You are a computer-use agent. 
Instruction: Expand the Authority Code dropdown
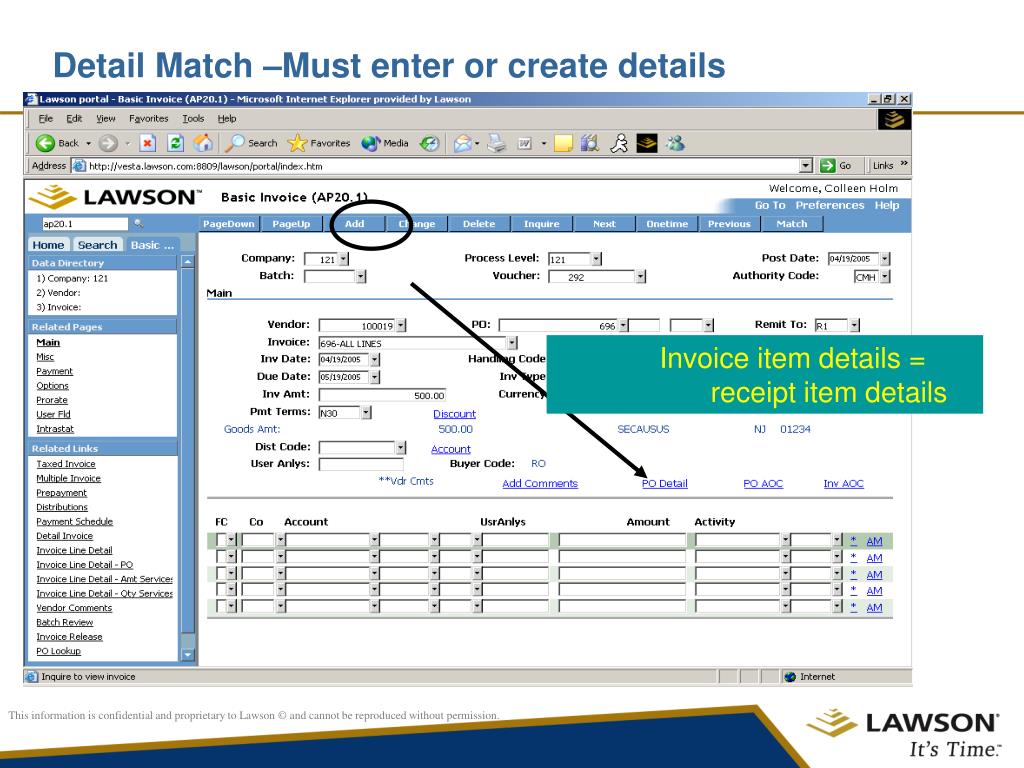[x=885, y=277]
